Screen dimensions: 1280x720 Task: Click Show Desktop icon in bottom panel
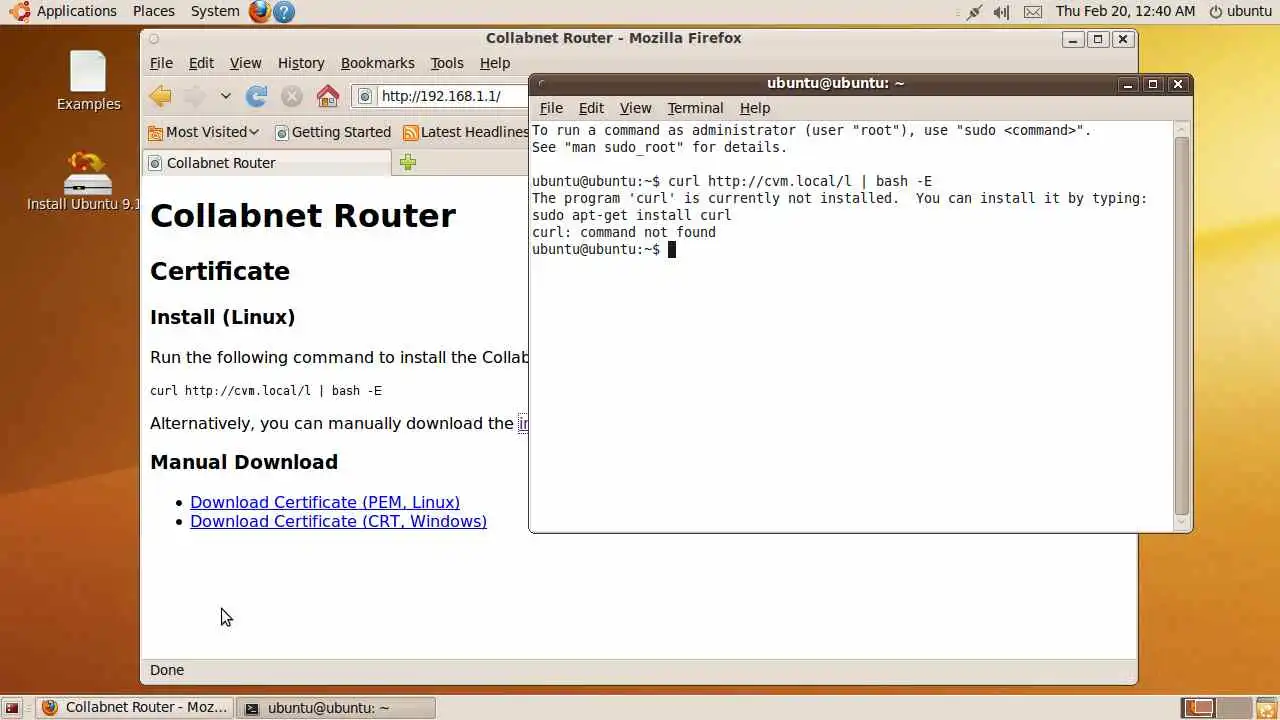point(12,708)
